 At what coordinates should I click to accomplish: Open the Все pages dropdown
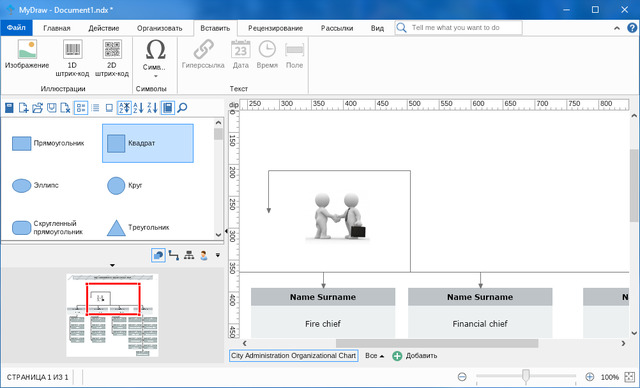click(x=374, y=356)
